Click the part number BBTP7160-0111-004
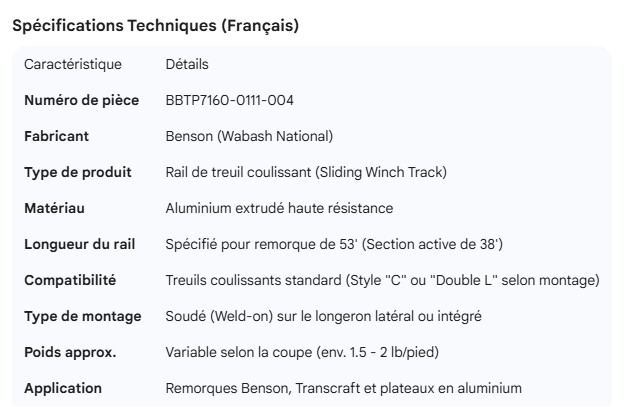Screen dimensions: 624x407 229,100
